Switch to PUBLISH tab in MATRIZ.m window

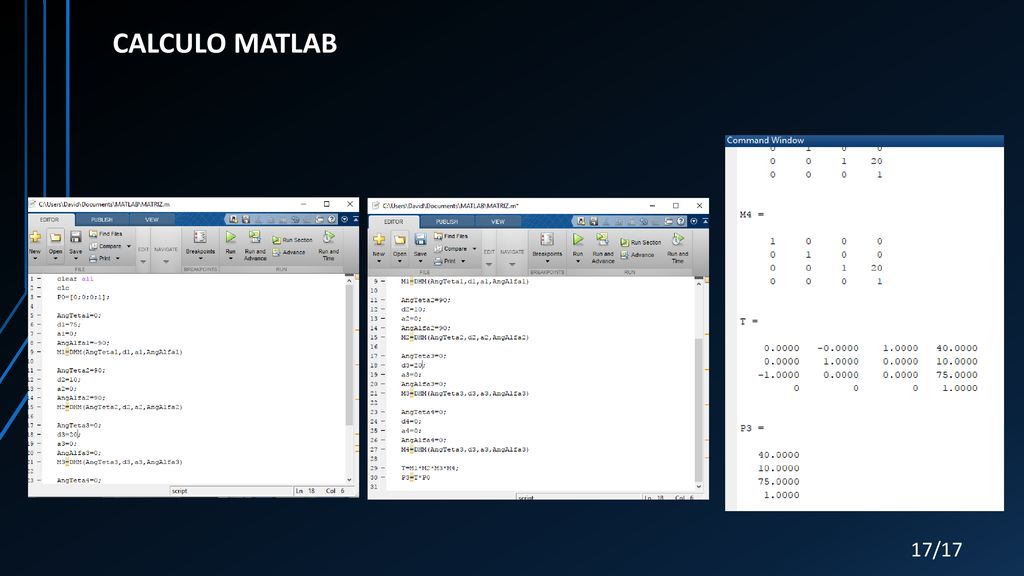click(102, 219)
